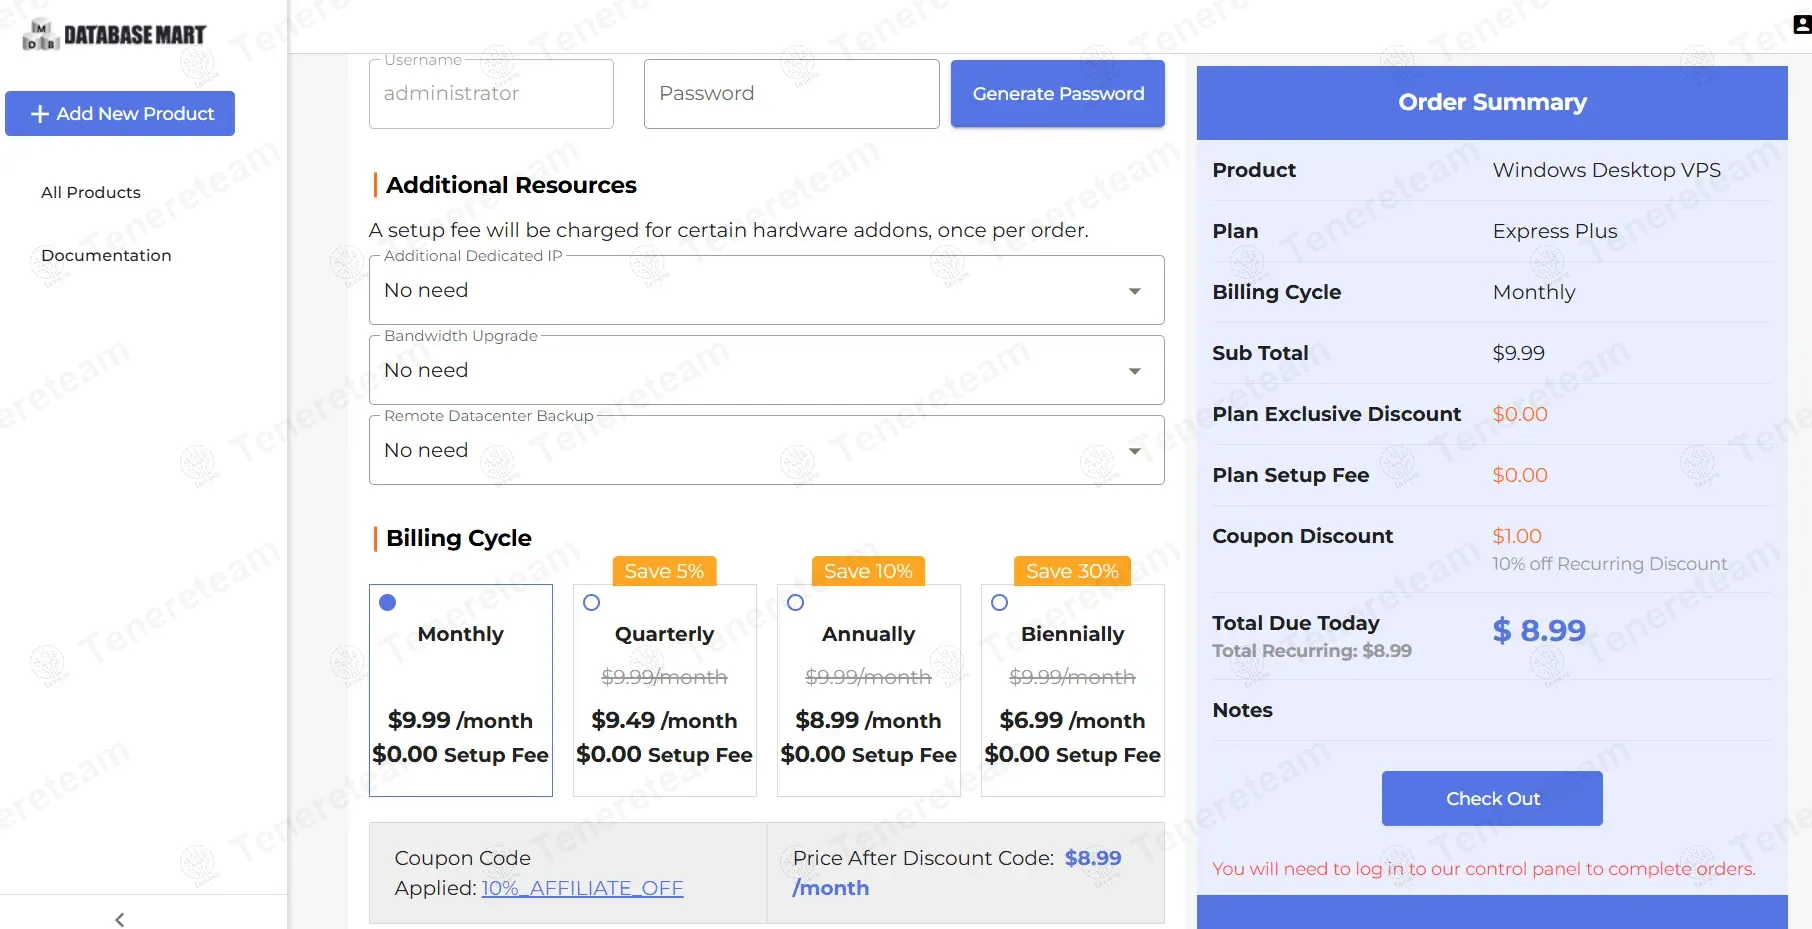Select the Monthly billing radio button
The width and height of the screenshot is (1812, 929).
(x=388, y=602)
